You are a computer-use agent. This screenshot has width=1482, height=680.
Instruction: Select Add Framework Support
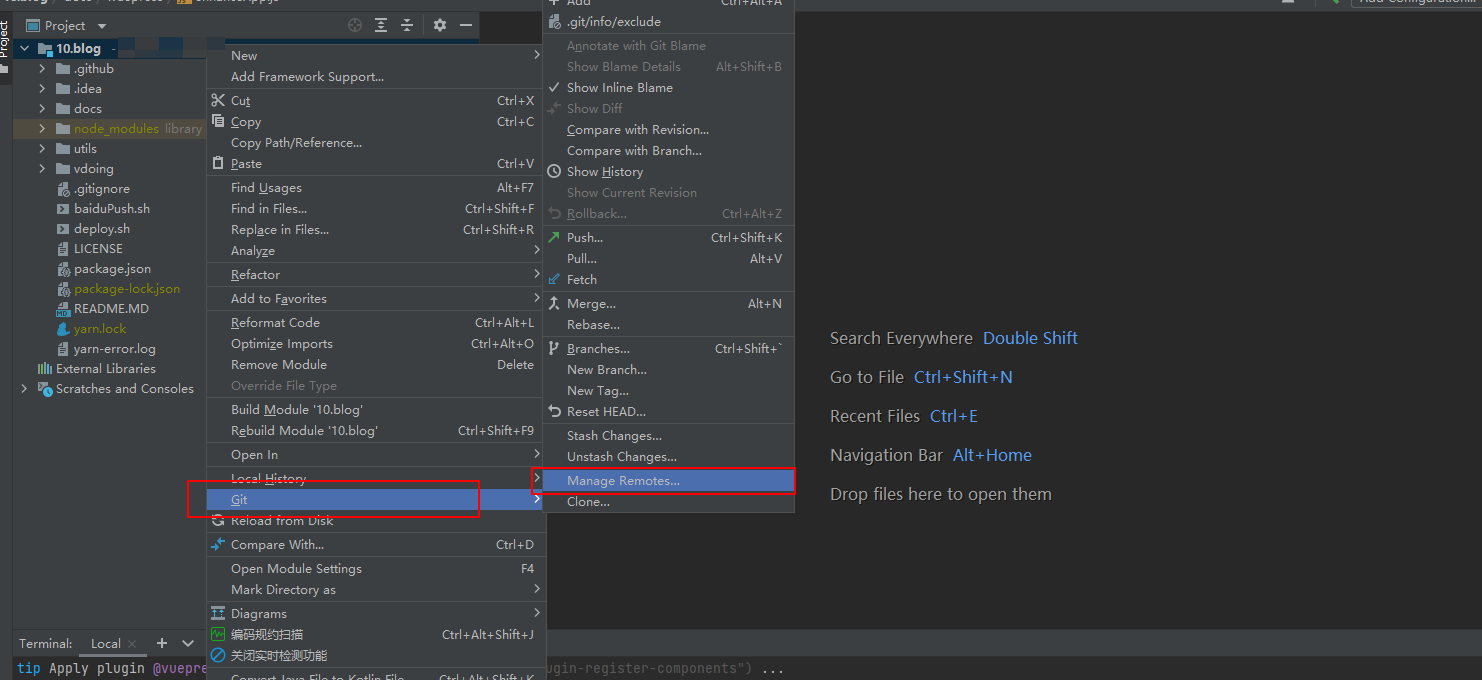pyautogui.click(x=375, y=76)
